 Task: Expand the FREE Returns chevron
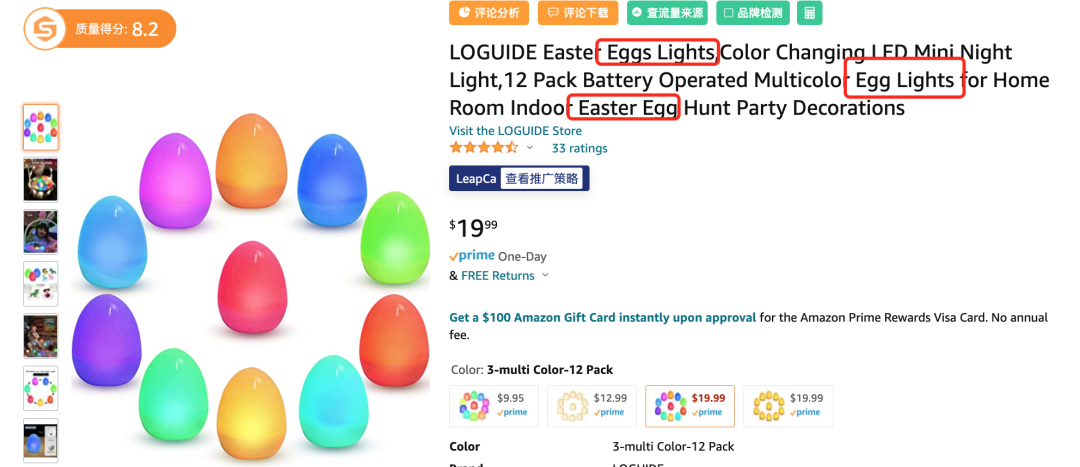[546, 276]
